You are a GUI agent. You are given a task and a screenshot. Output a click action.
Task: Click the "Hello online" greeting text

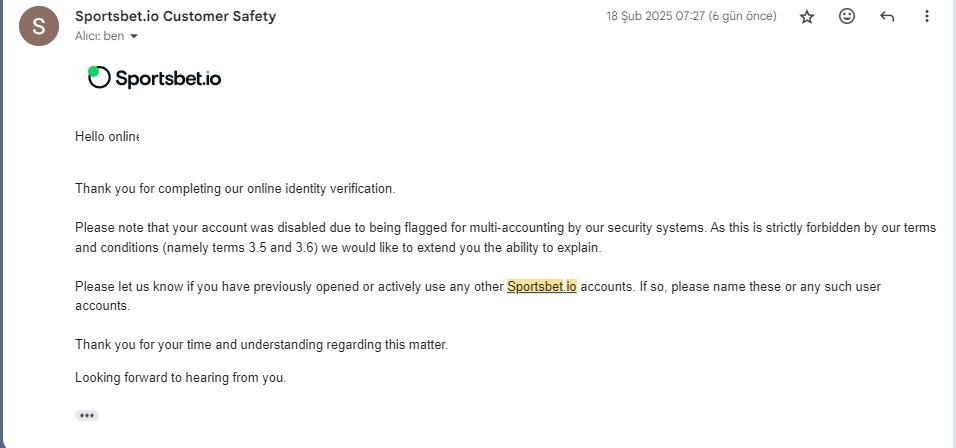(x=107, y=137)
